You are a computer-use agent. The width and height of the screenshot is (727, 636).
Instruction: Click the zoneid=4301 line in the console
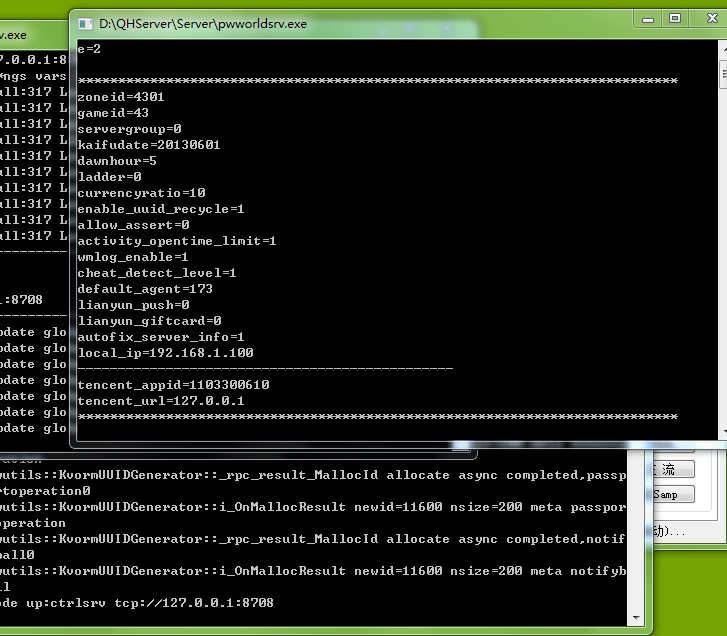click(121, 97)
